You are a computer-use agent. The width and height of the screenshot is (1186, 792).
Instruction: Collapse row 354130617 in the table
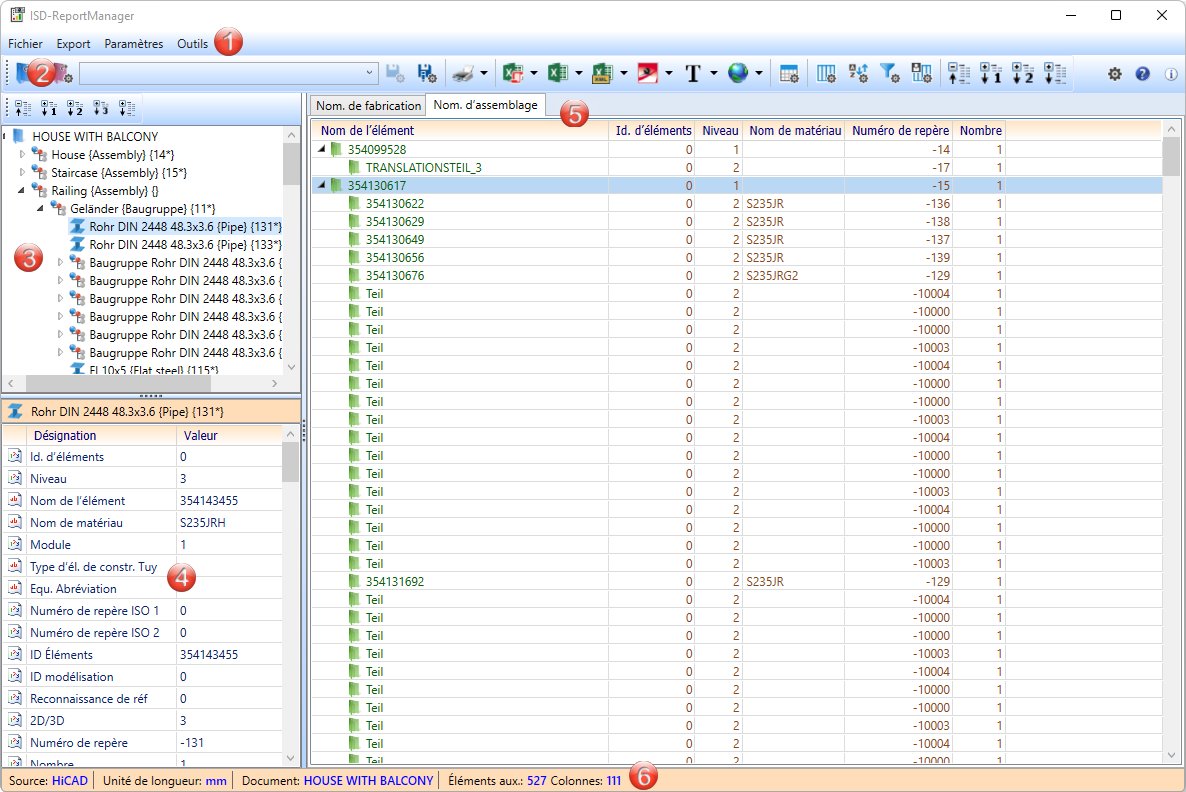pos(321,185)
